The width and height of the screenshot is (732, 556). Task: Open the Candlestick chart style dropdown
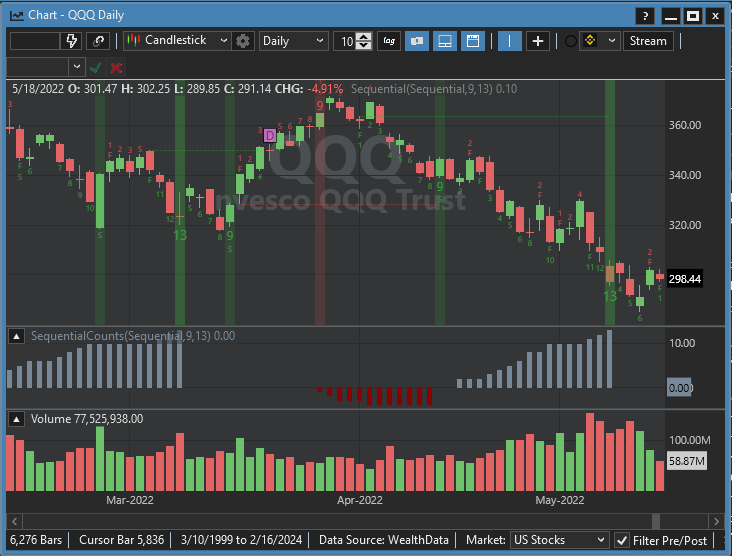(x=176, y=41)
